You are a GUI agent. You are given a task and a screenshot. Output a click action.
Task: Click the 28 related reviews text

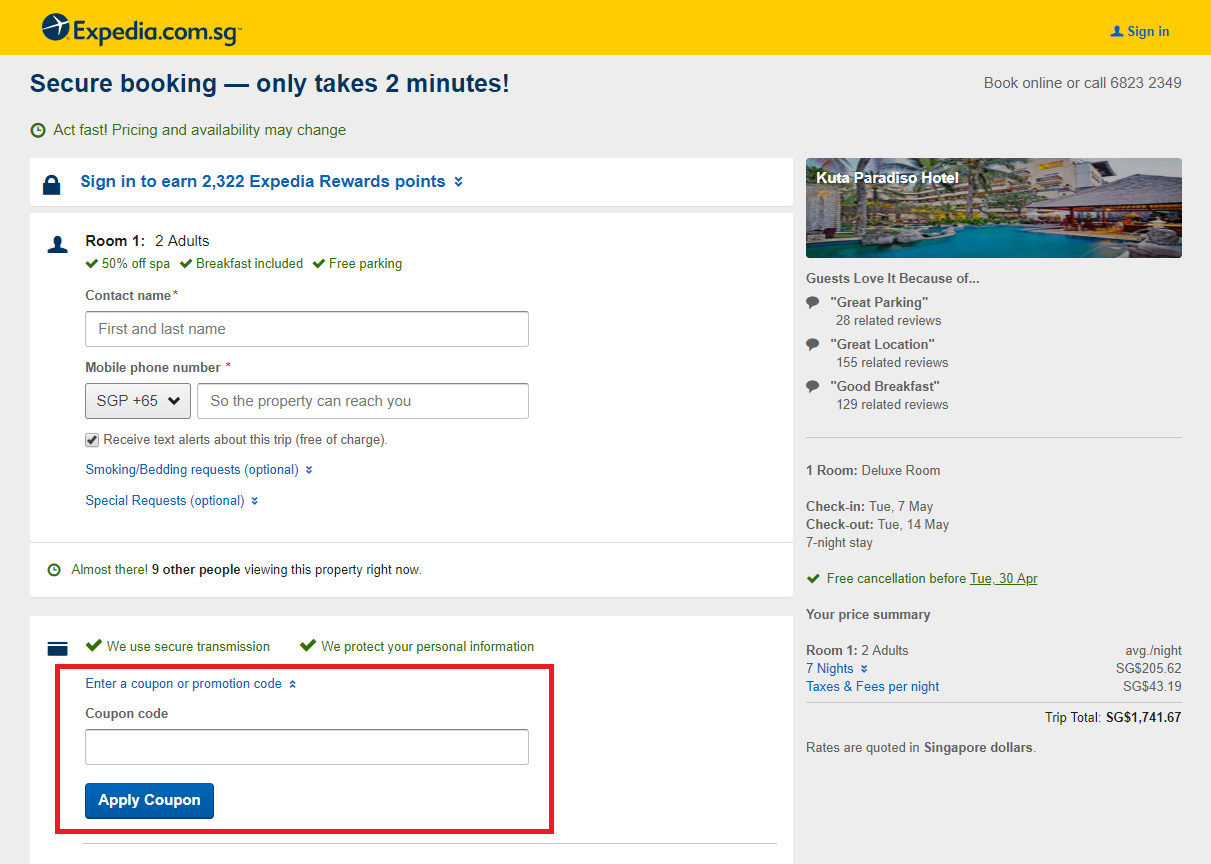[x=889, y=321]
